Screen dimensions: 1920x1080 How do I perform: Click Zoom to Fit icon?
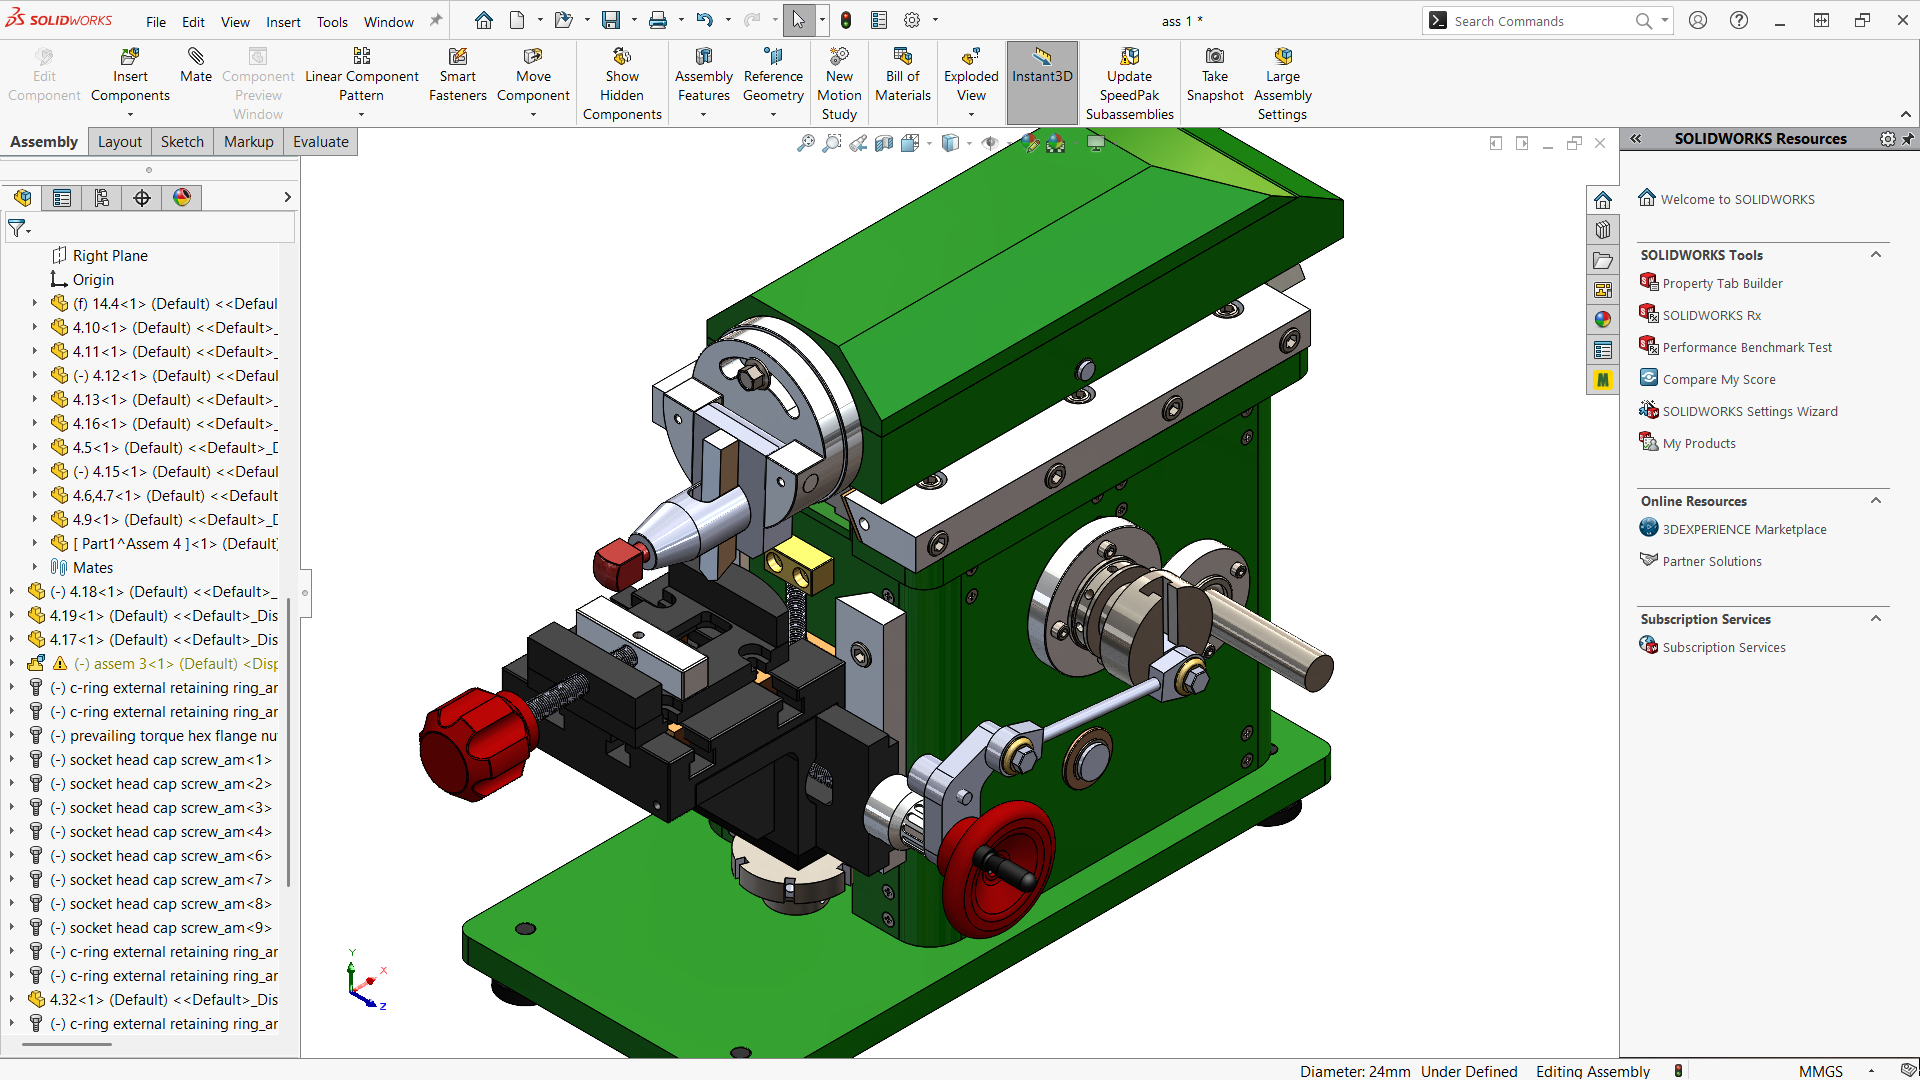(x=805, y=144)
